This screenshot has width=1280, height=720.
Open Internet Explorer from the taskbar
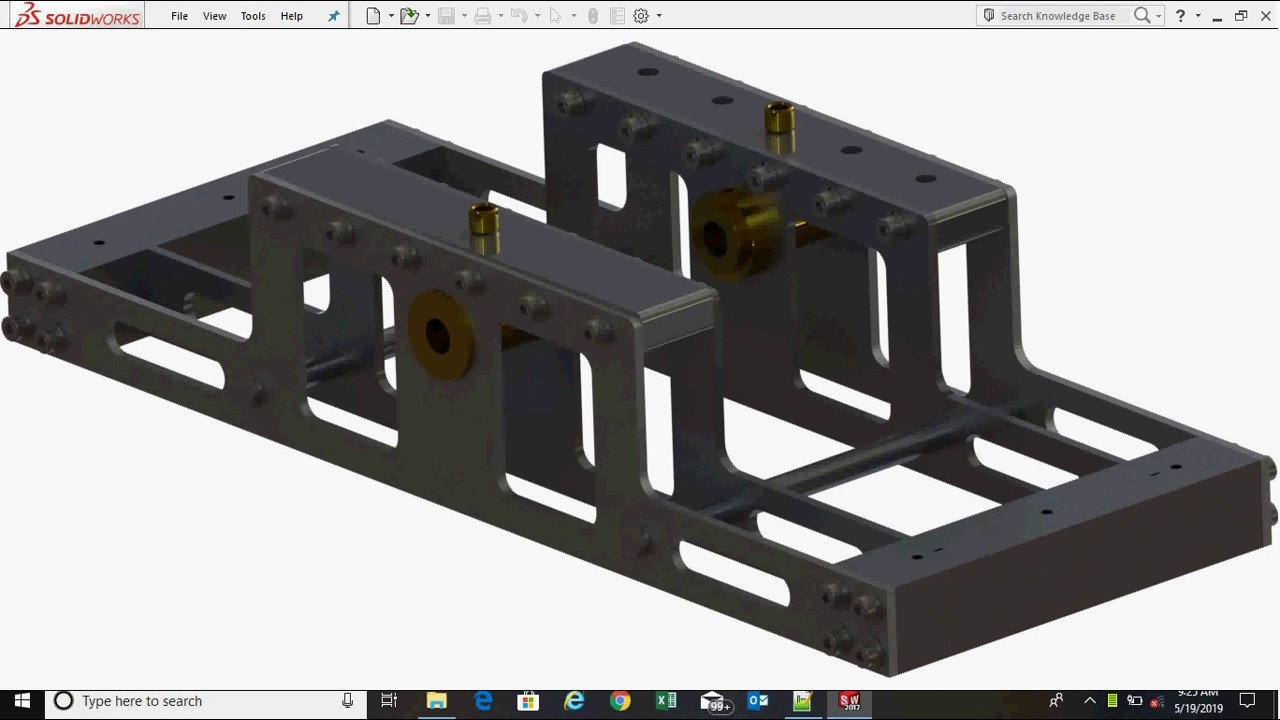point(574,701)
